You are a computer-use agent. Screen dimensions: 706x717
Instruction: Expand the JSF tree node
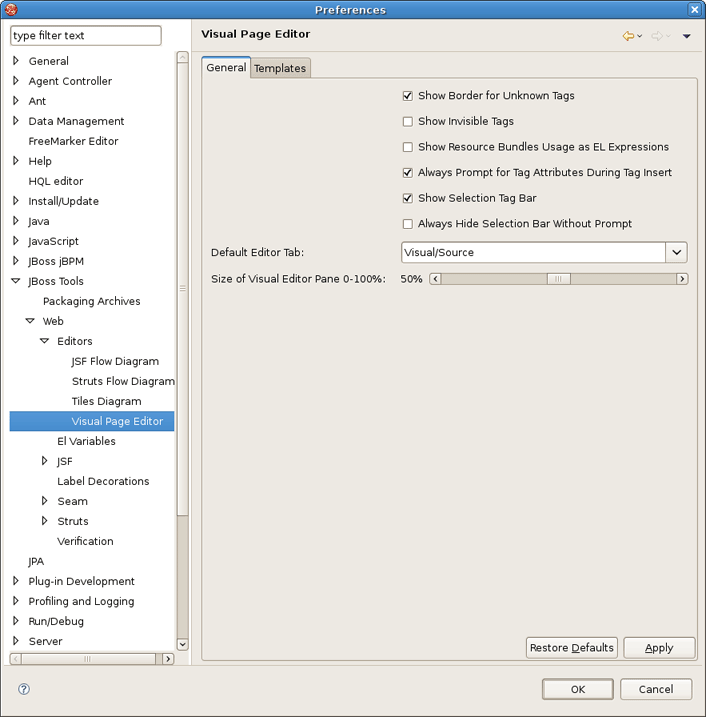45,461
